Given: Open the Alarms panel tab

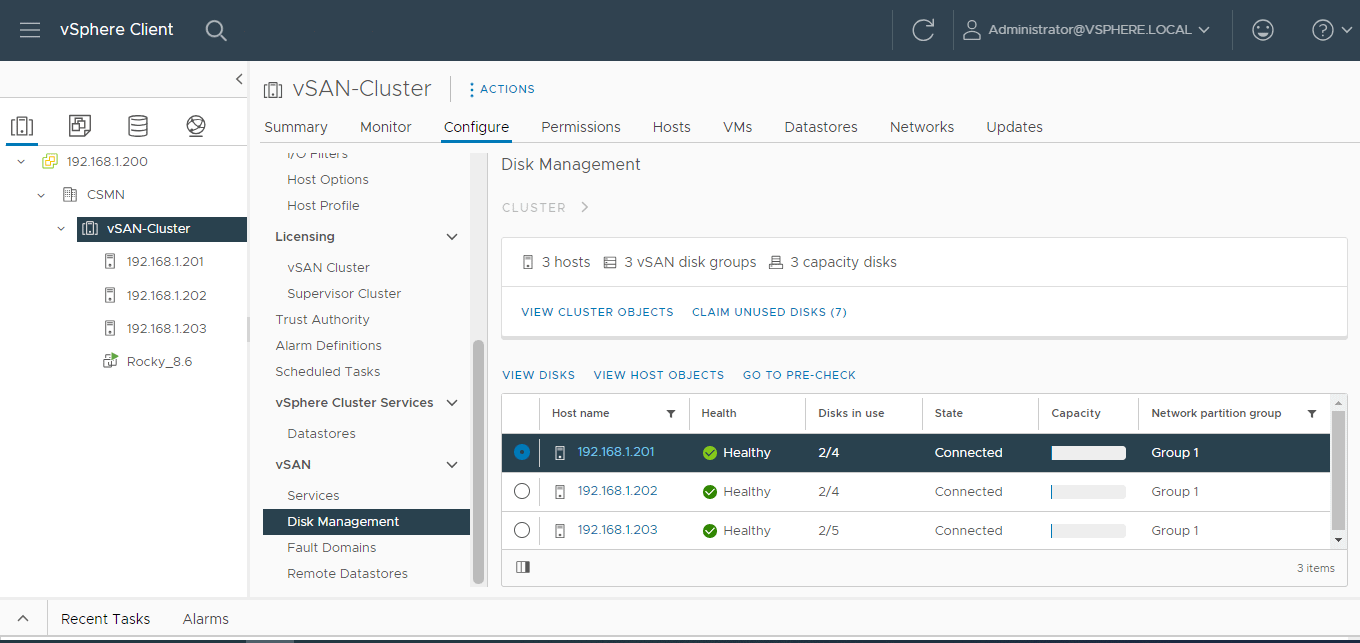Looking at the screenshot, I should click(x=206, y=619).
